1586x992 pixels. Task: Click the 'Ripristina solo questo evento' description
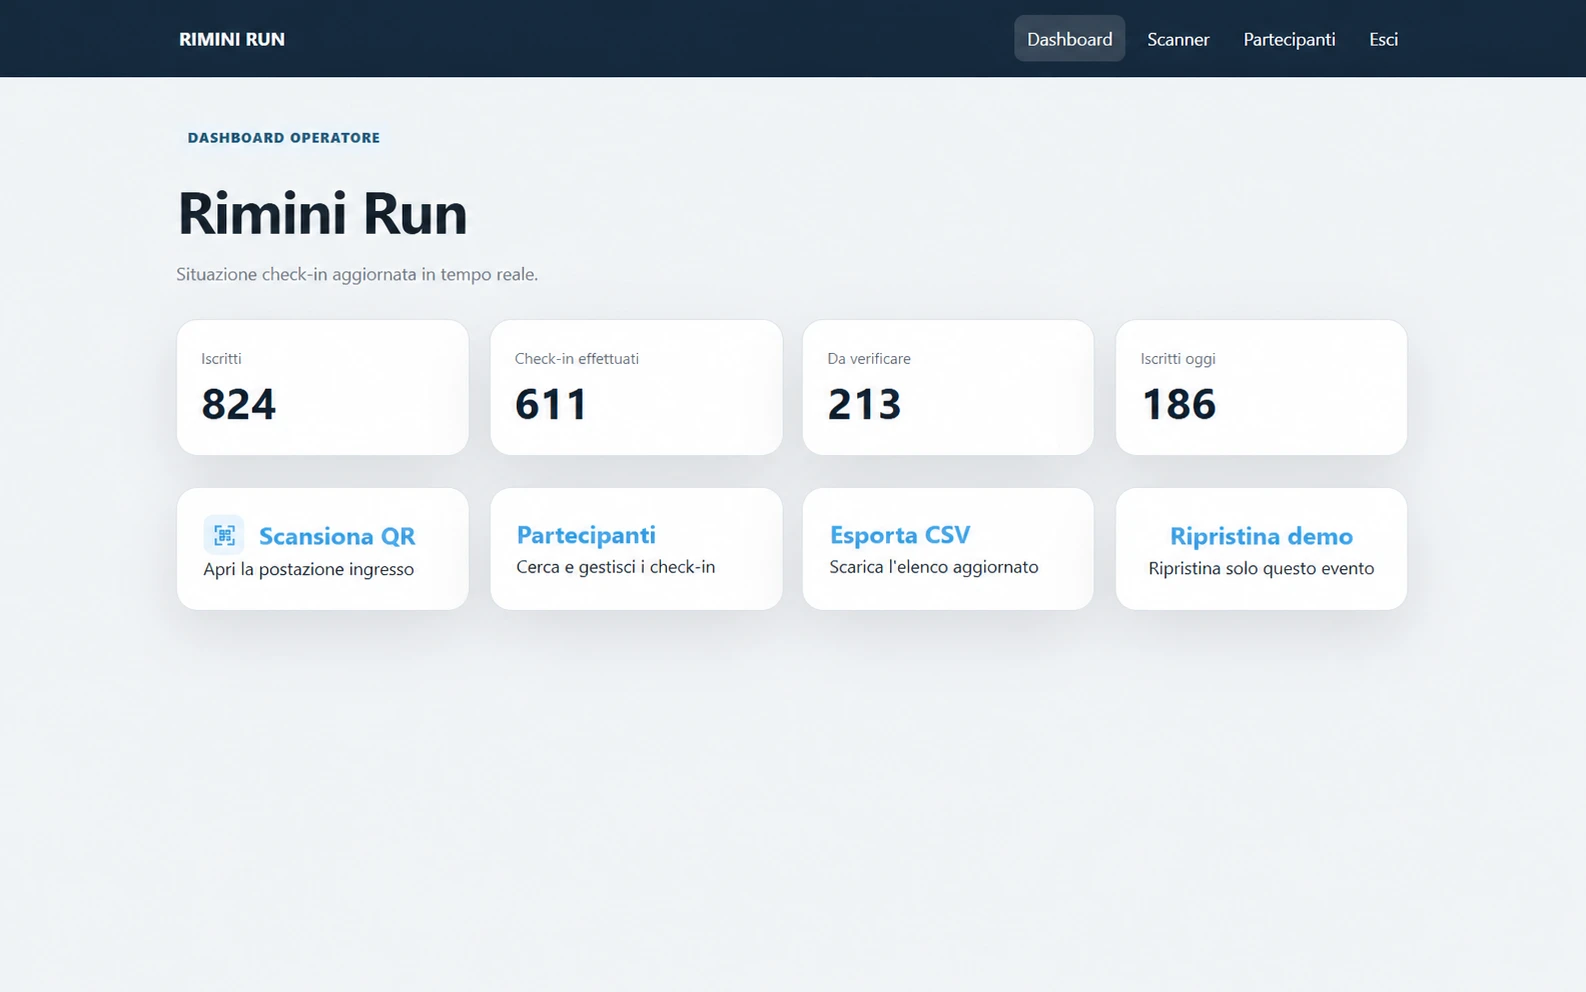[x=1261, y=568]
